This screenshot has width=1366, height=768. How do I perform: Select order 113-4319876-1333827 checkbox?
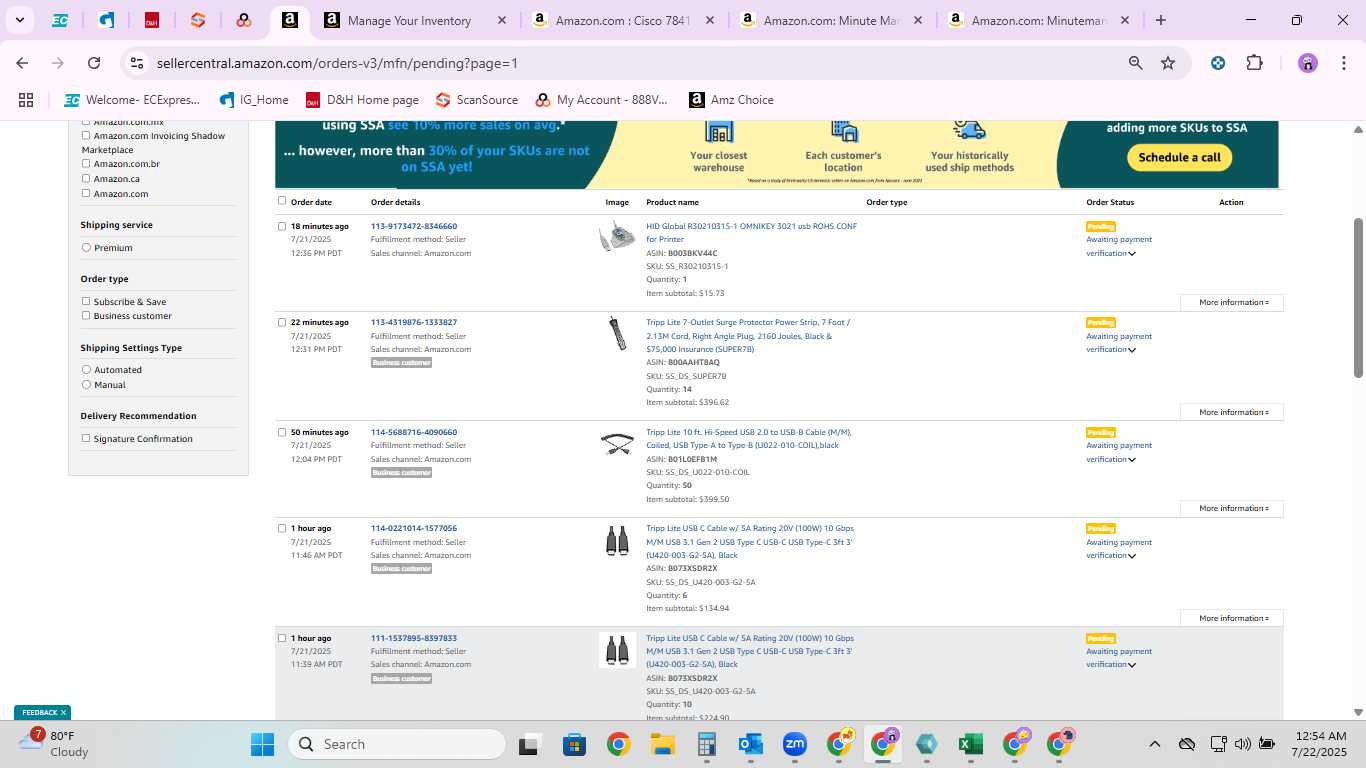(x=282, y=322)
